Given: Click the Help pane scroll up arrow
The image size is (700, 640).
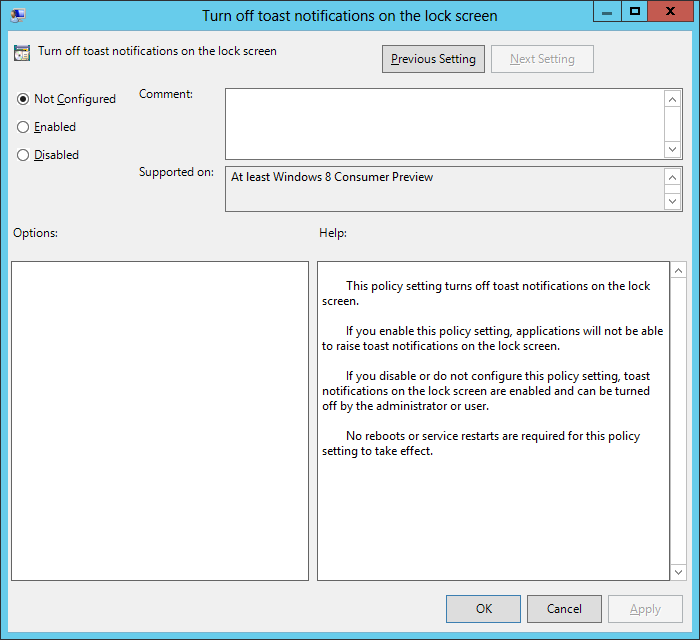Looking at the screenshot, I should tap(678, 271).
